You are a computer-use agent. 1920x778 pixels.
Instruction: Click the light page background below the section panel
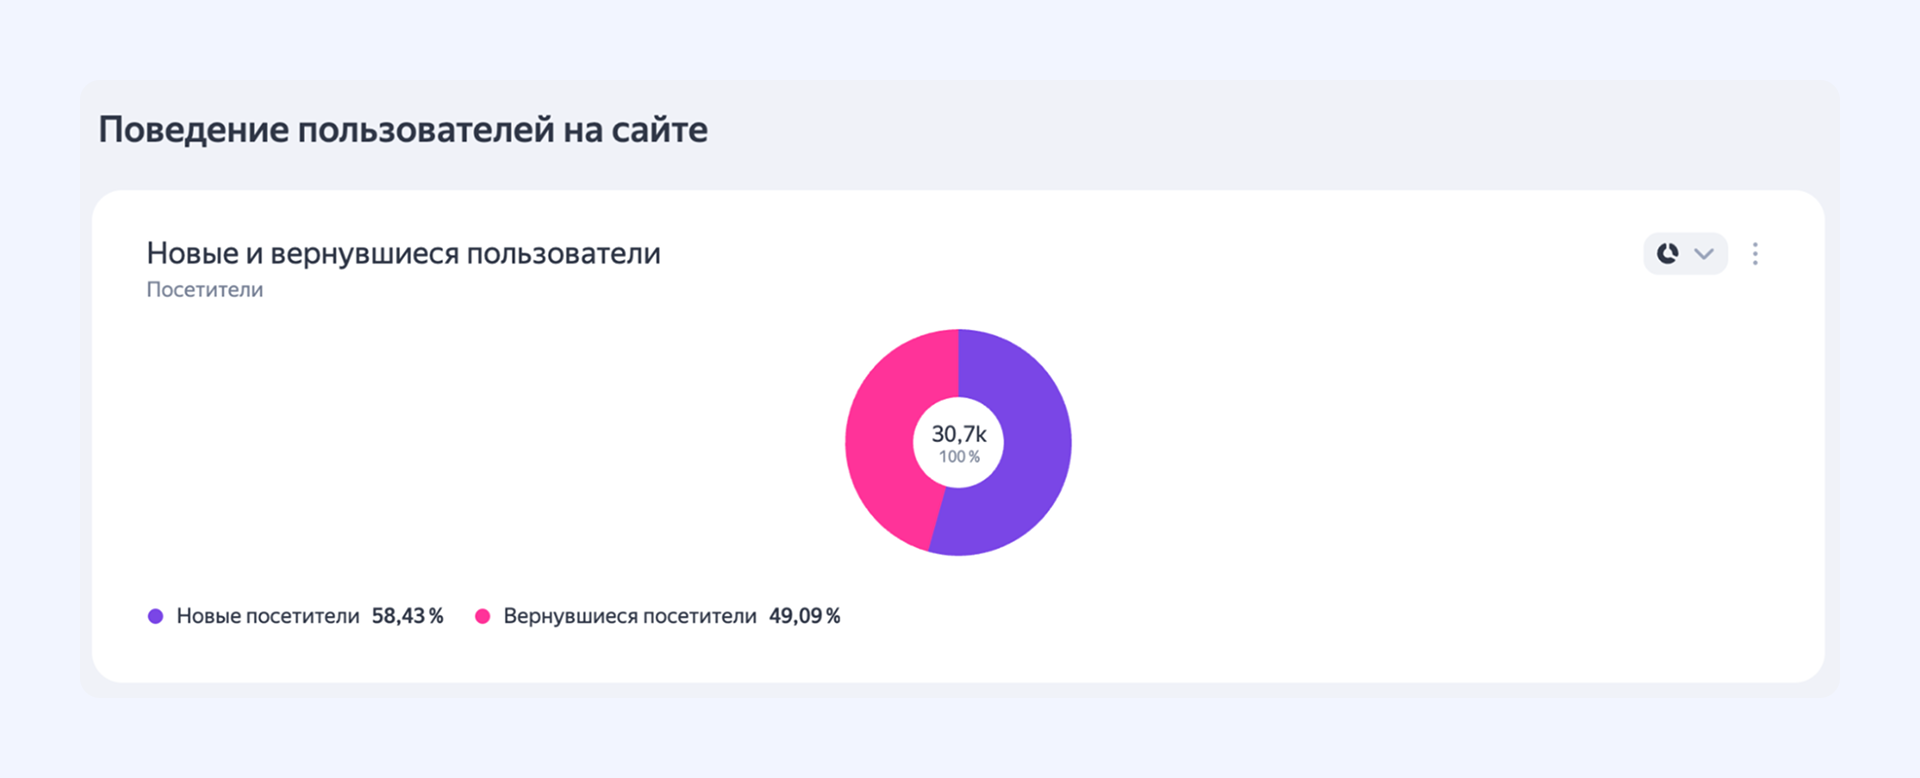[960, 740]
